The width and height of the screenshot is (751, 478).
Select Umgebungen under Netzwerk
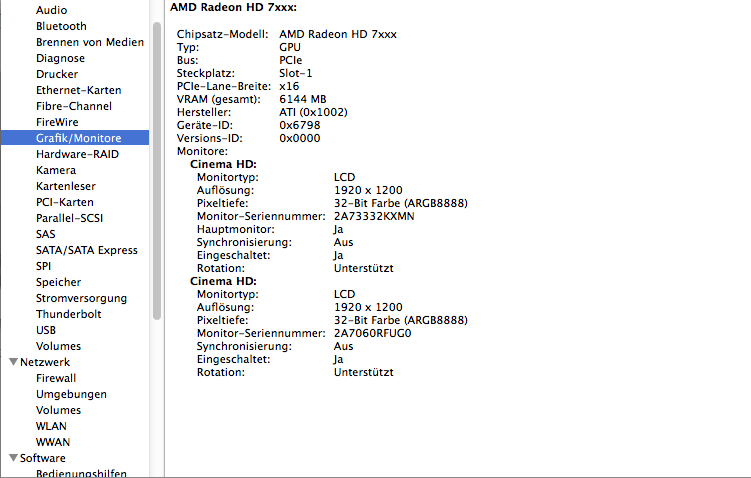click(x=71, y=394)
